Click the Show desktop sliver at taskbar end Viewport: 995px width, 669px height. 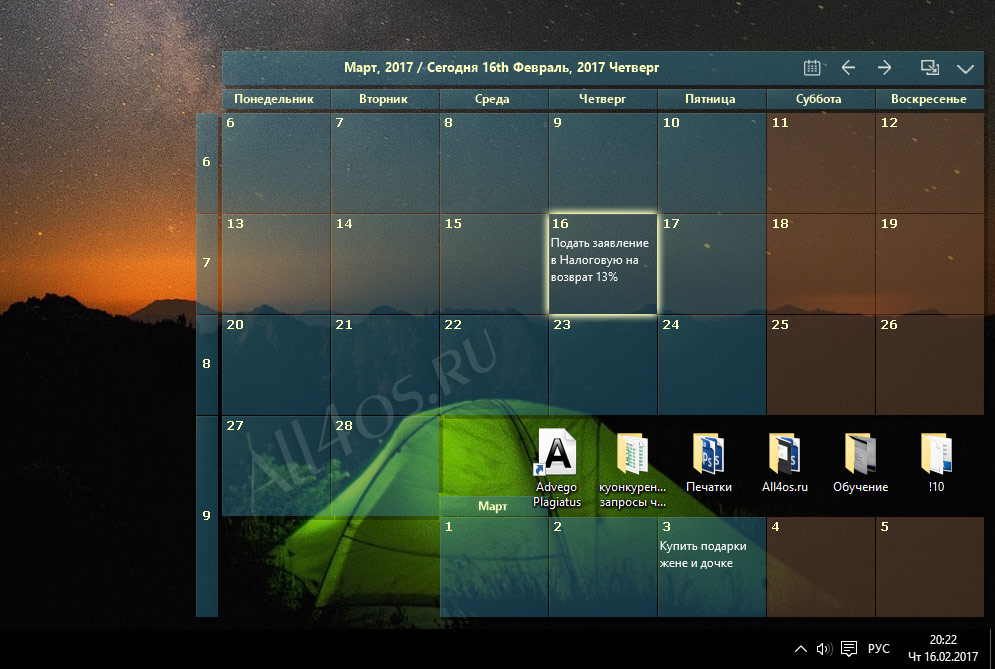point(991,649)
